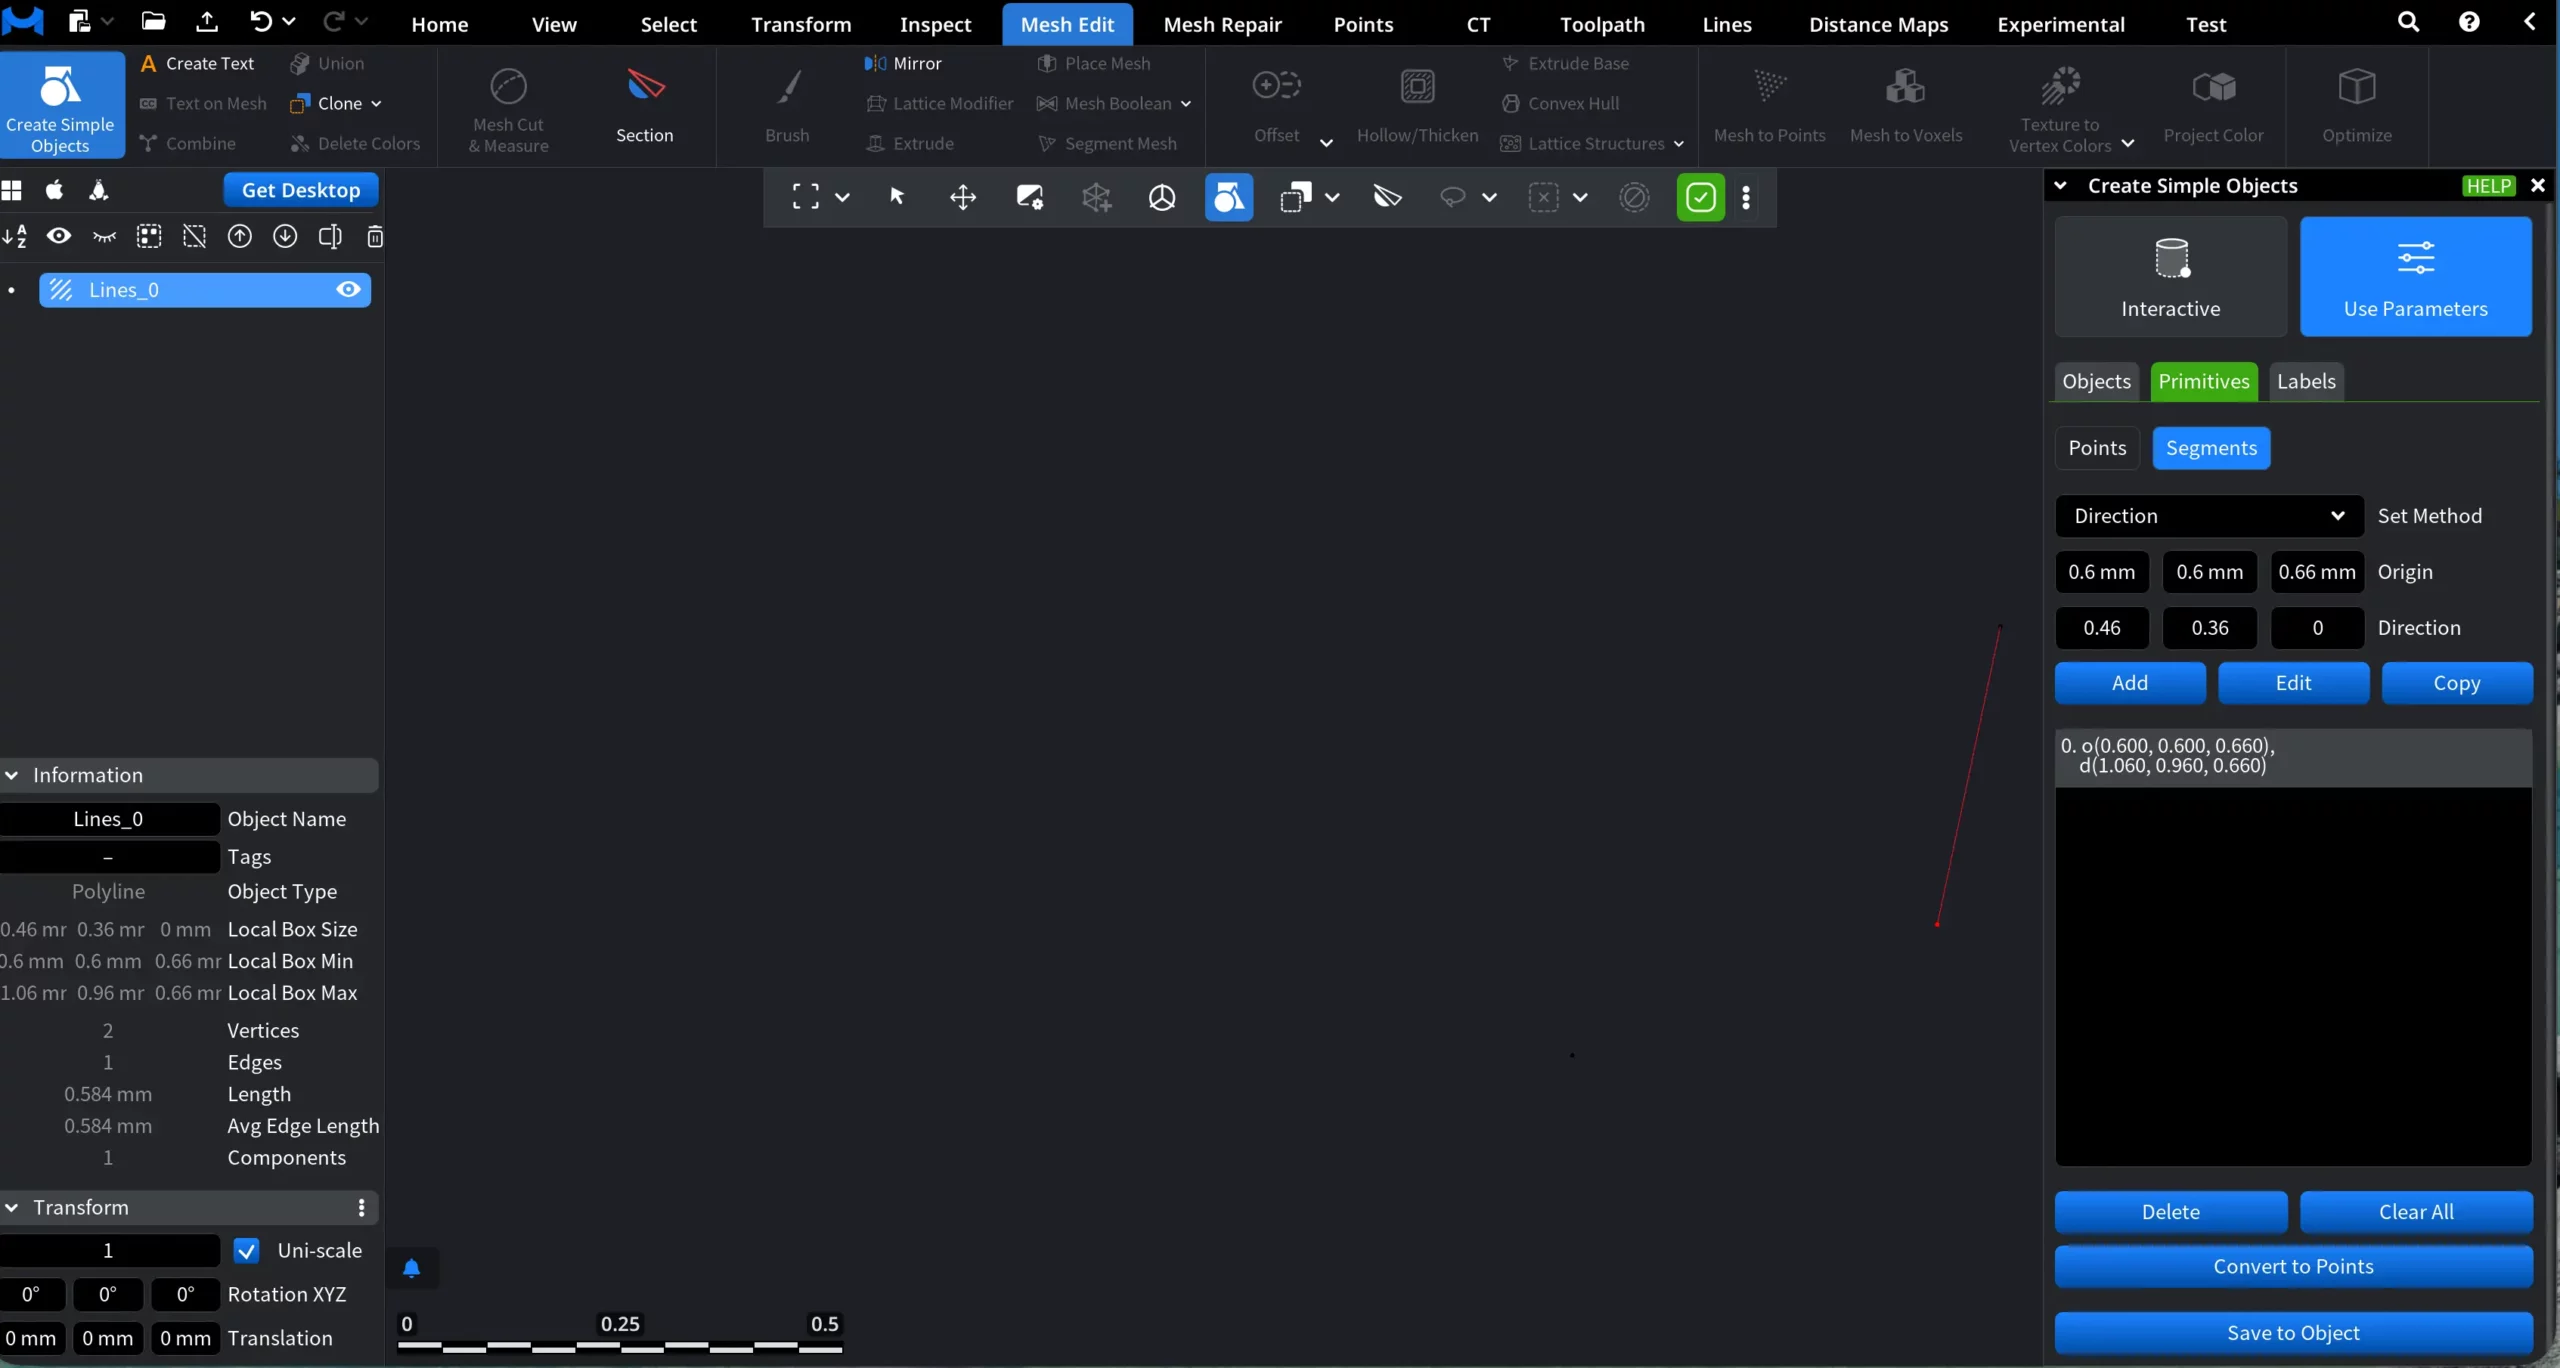
Task: Uncheck the Uni-scale checkbox
Action: [x=246, y=1251]
